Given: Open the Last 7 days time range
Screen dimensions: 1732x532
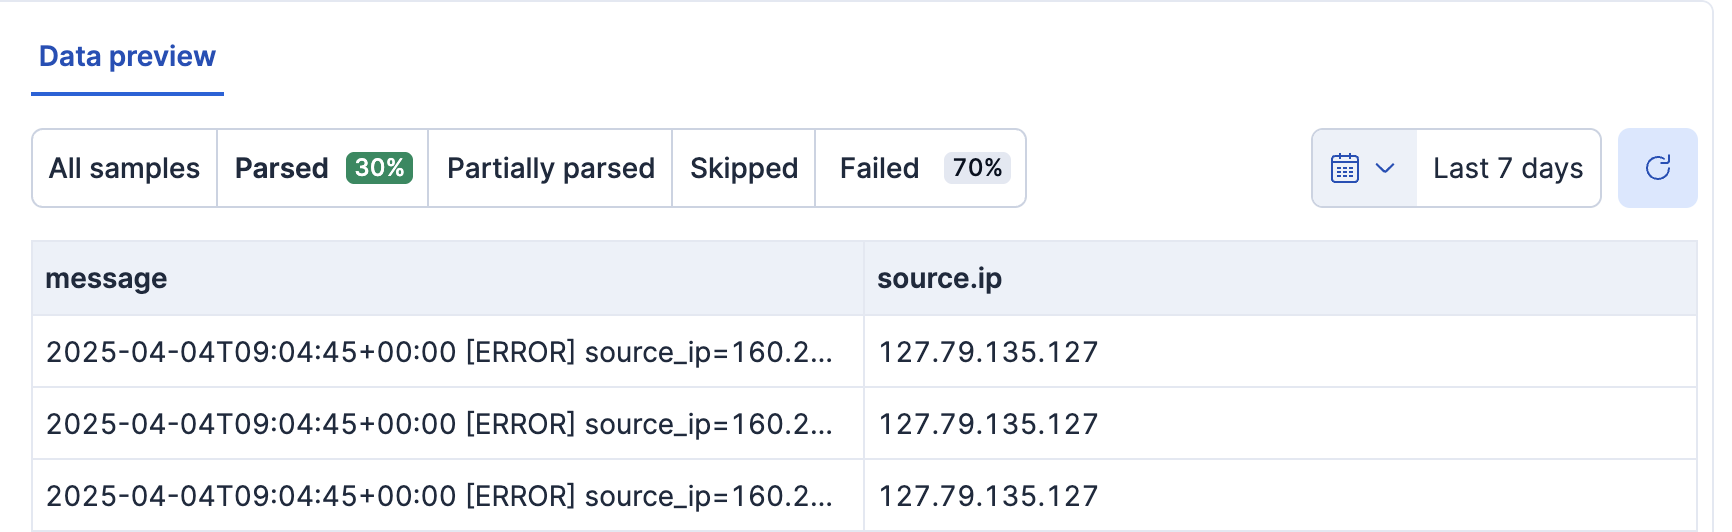Looking at the screenshot, I should coord(1507,168).
